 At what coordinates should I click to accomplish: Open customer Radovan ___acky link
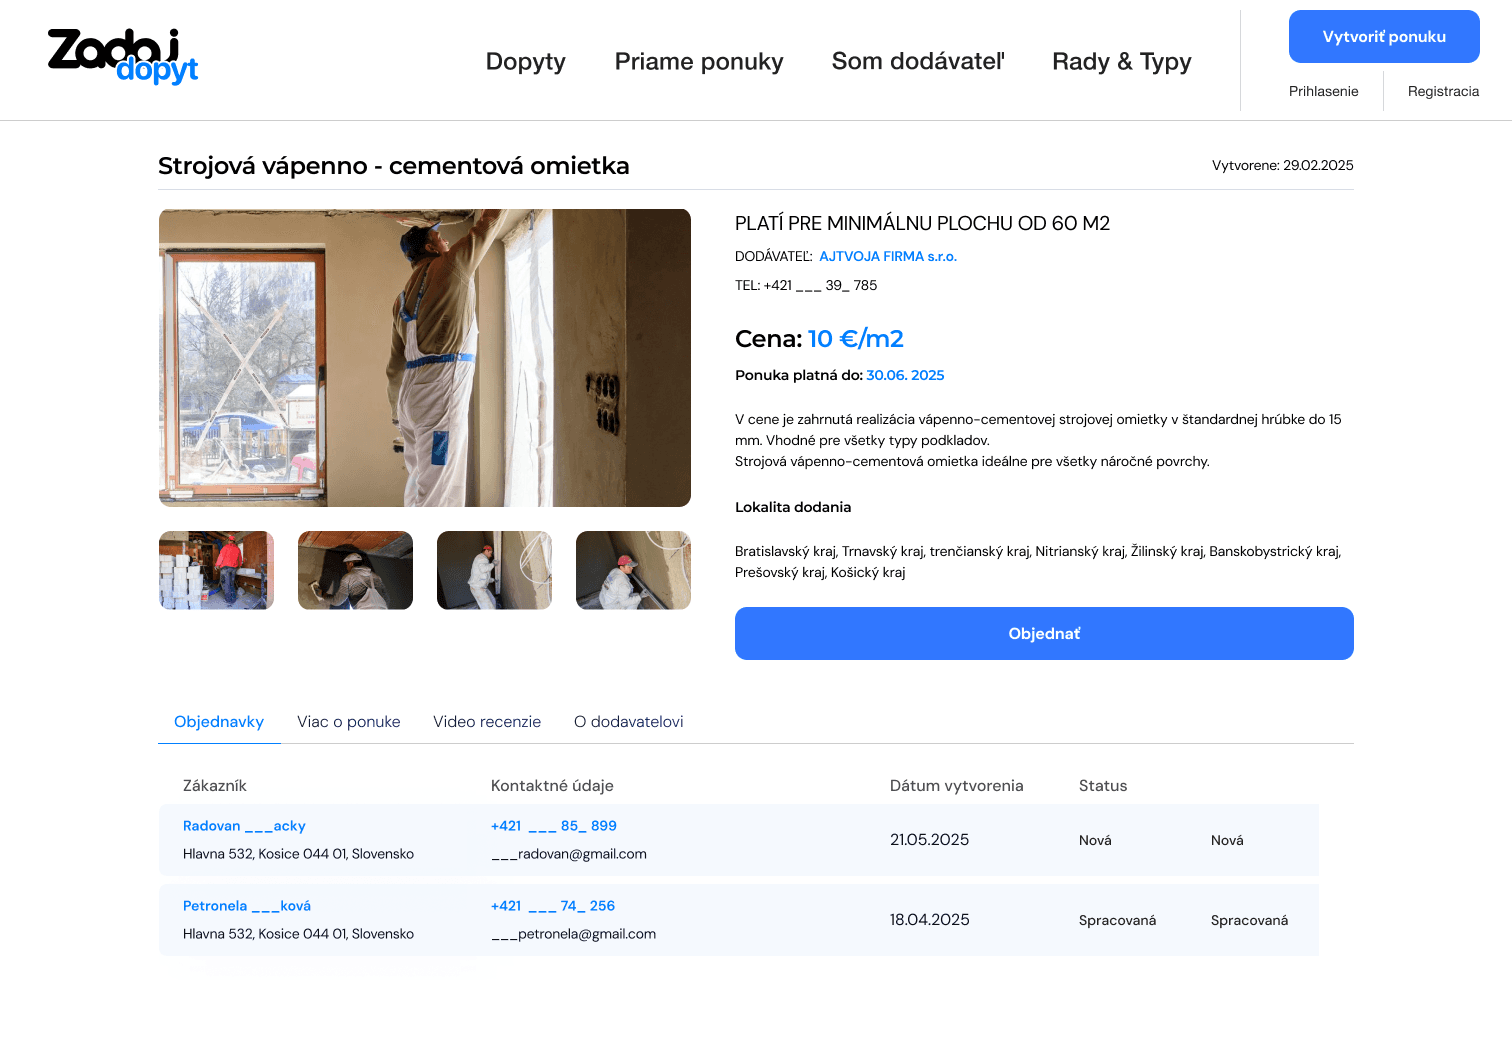pyautogui.click(x=244, y=826)
